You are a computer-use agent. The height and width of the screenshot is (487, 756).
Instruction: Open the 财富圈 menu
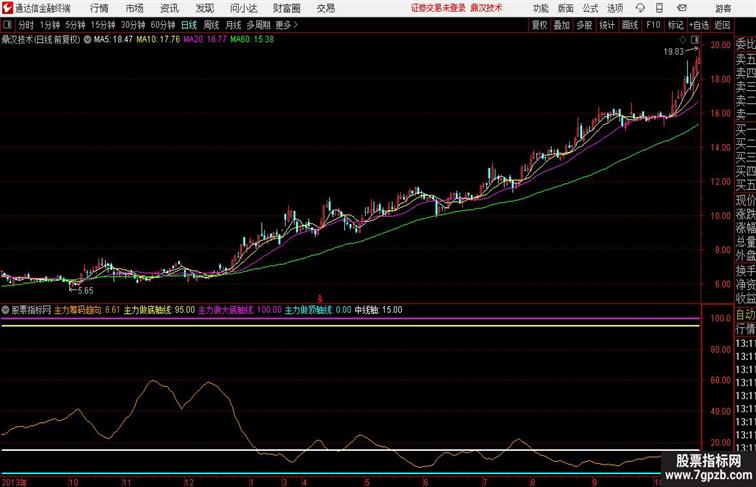pos(286,8)
